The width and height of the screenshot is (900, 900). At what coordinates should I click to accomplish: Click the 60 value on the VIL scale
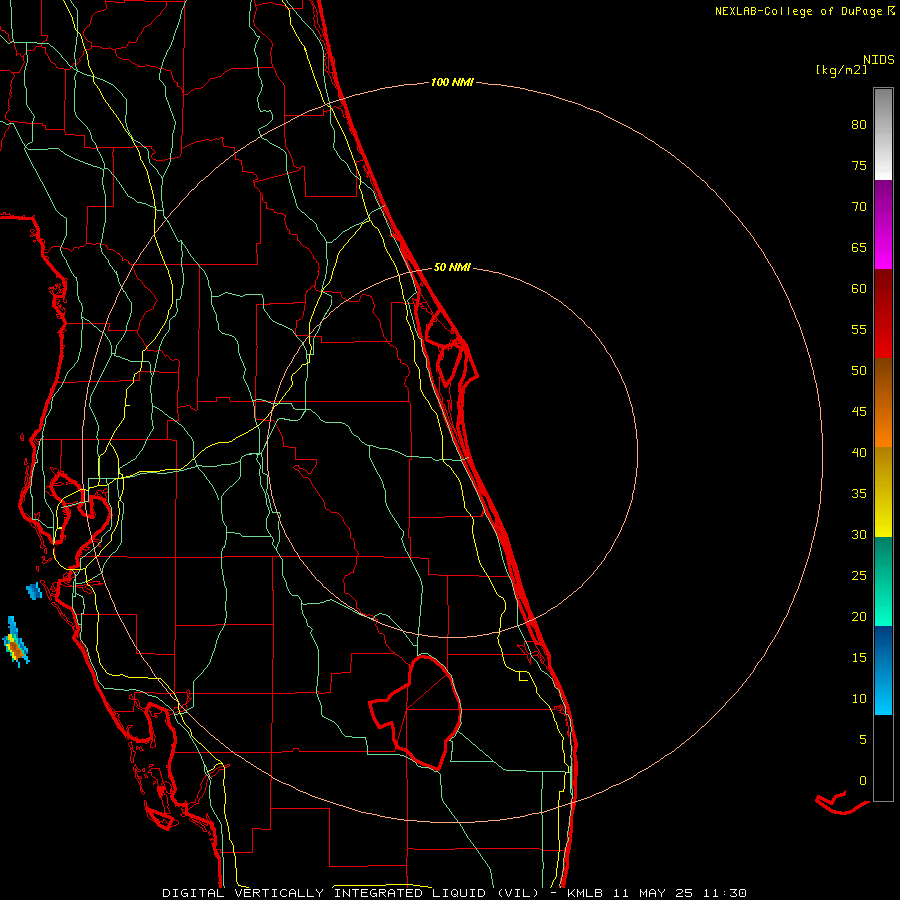point(859,289)
